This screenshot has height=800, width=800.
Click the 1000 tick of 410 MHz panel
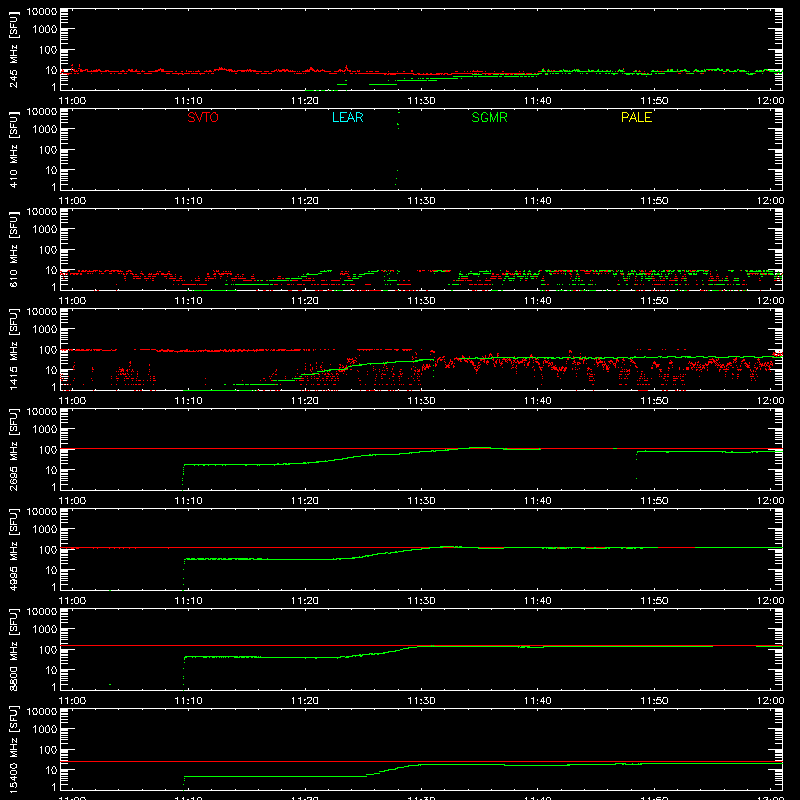click(45, 130)
